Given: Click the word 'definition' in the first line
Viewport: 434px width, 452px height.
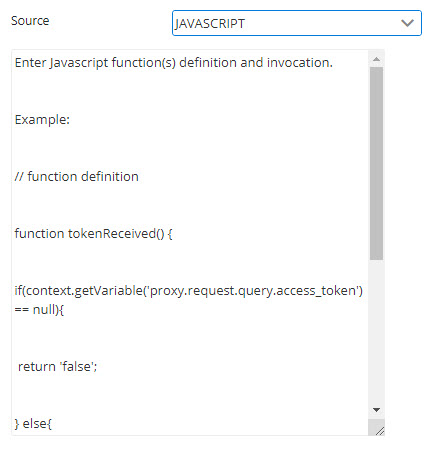Looking at the screenshot, I should [x=208, y=63].
